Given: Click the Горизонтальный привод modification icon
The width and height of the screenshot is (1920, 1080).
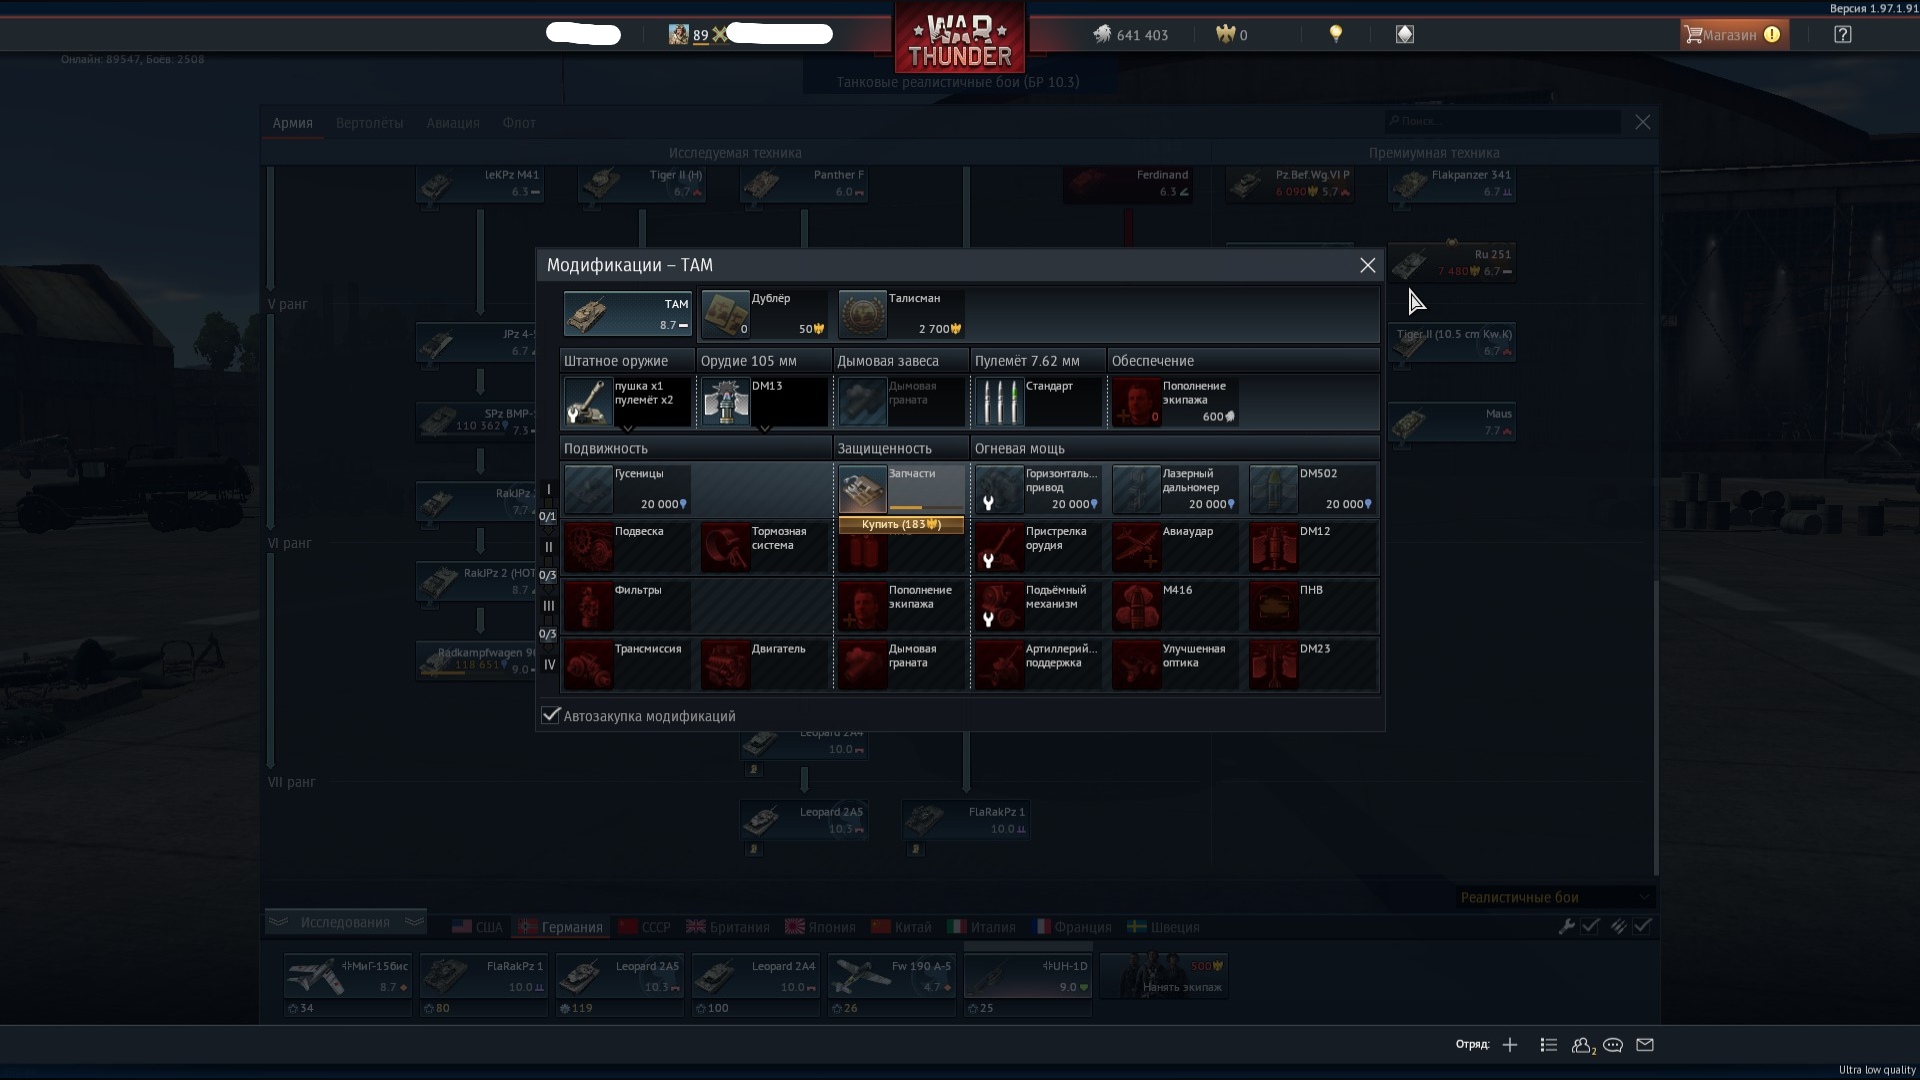Looking at the screenshot, I should (x=999, y=489).
